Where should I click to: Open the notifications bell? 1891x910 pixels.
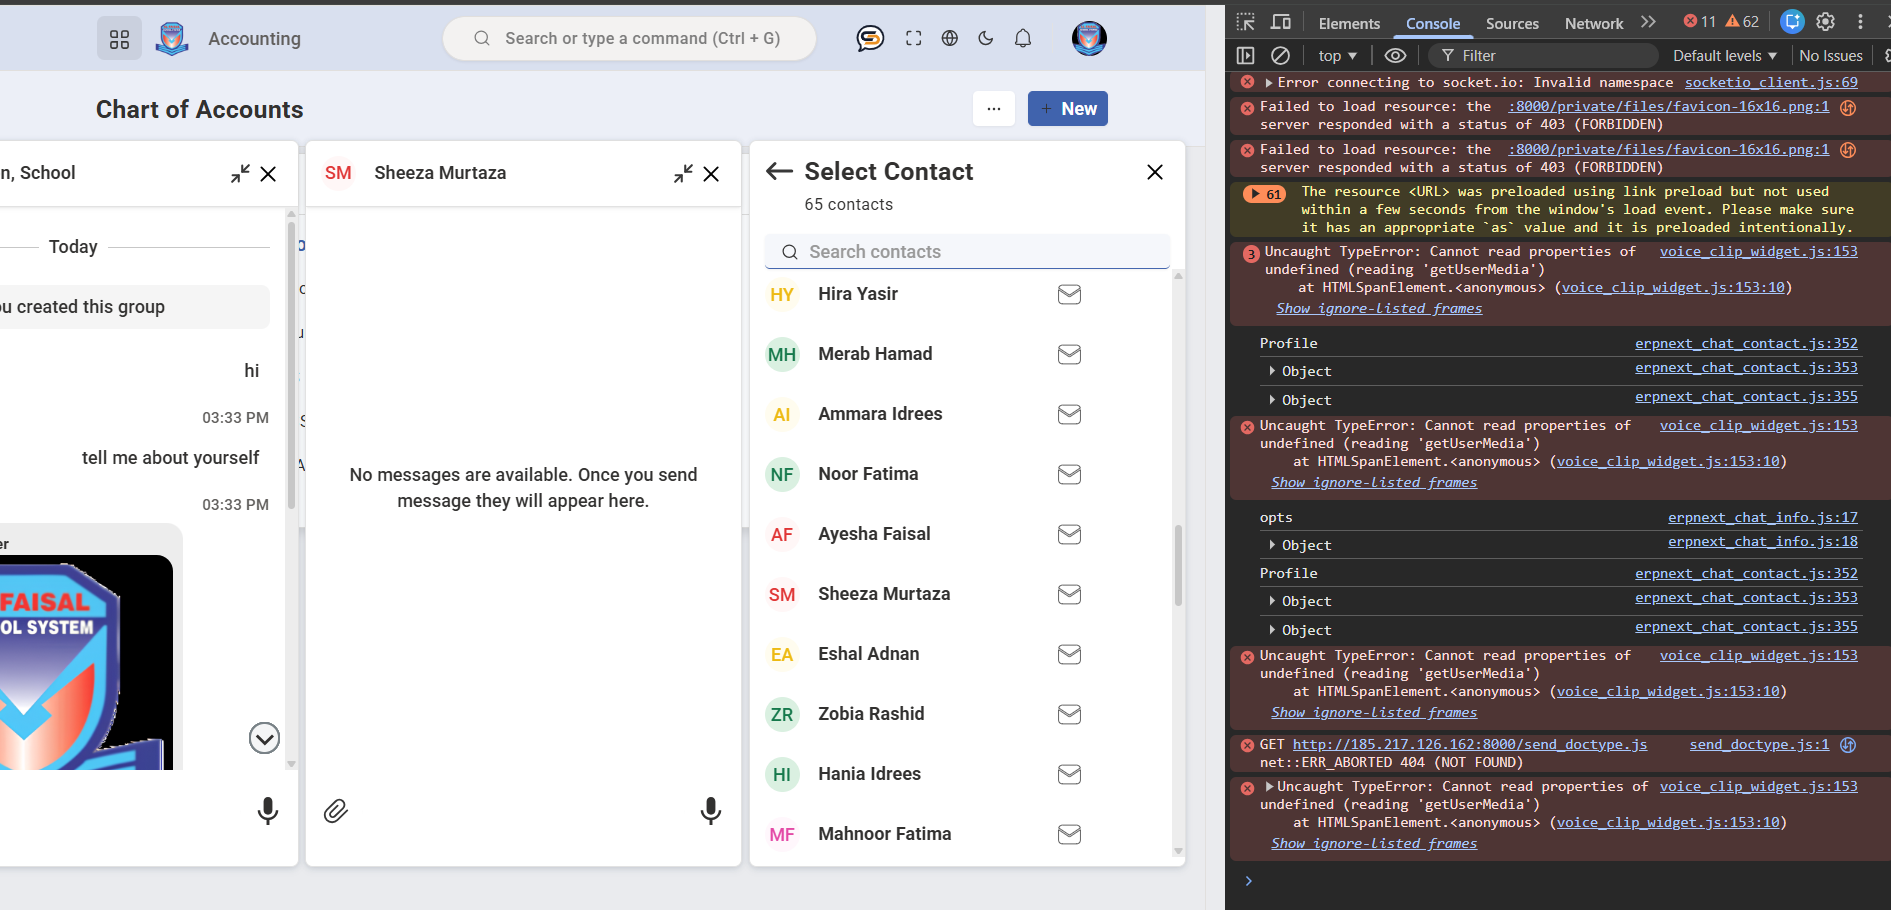(x=1022, y=38)
